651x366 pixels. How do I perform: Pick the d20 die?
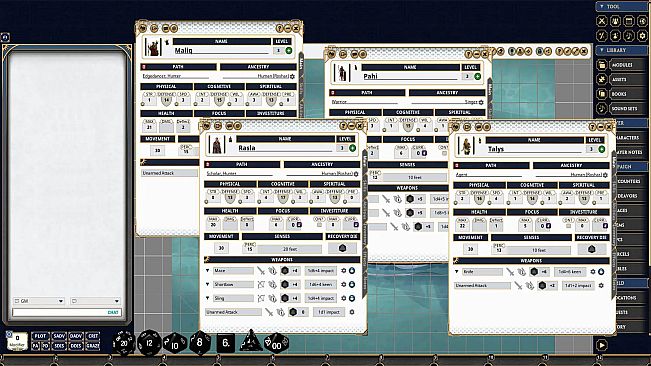[124, 343]
